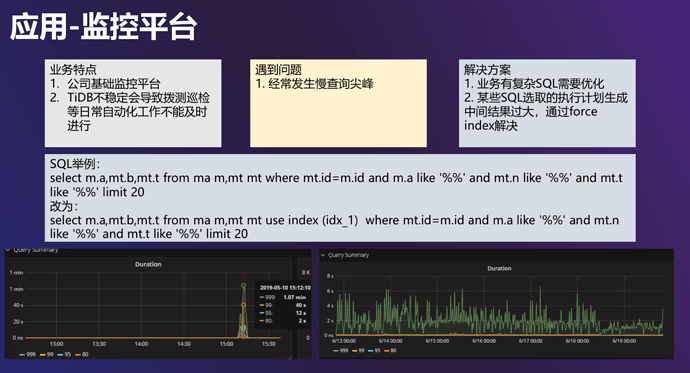Viewport: 690px width, 373px height.
Task: Collapse the Query Summary row in the left panel
Action: click(x=32, y=250)
